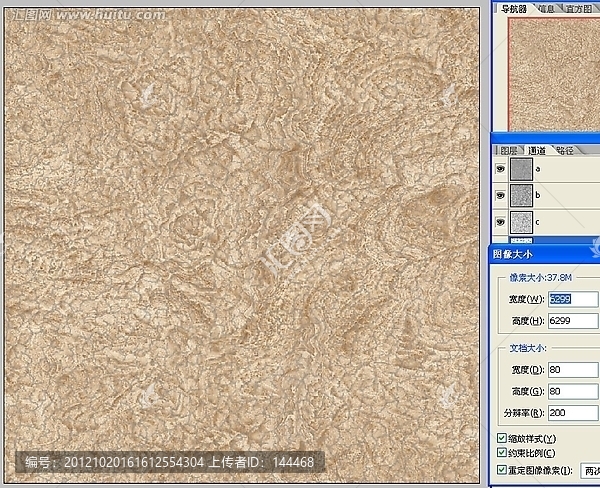
Task: Click the document 宽度(D) field
Action: (x=573, y=370)
